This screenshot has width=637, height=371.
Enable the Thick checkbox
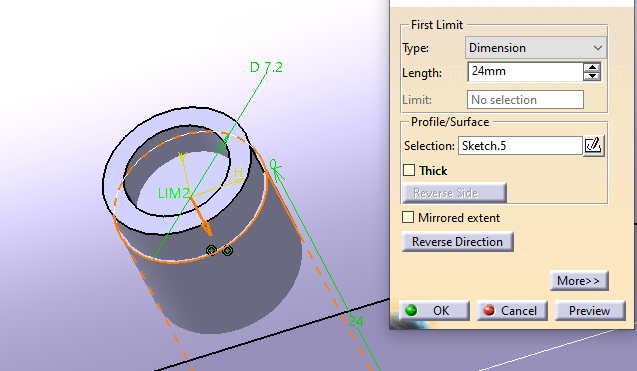(x=409, y=170)
